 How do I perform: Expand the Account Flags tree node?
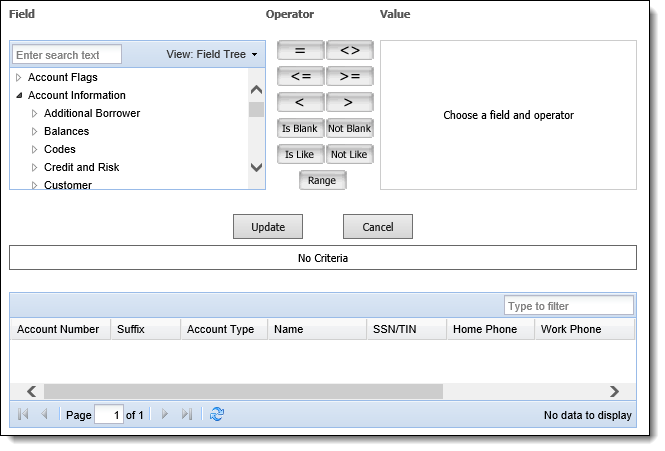[x=19, y=77]
